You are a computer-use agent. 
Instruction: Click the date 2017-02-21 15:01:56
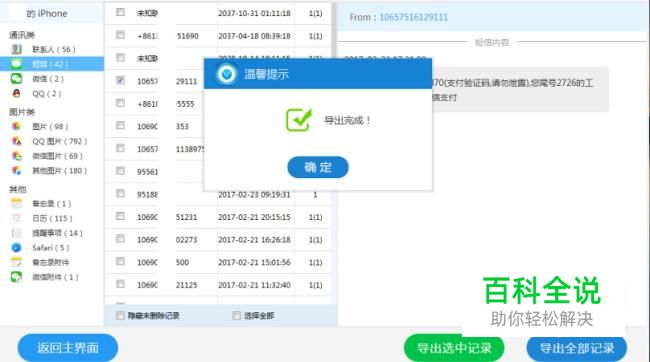(254, 262)
